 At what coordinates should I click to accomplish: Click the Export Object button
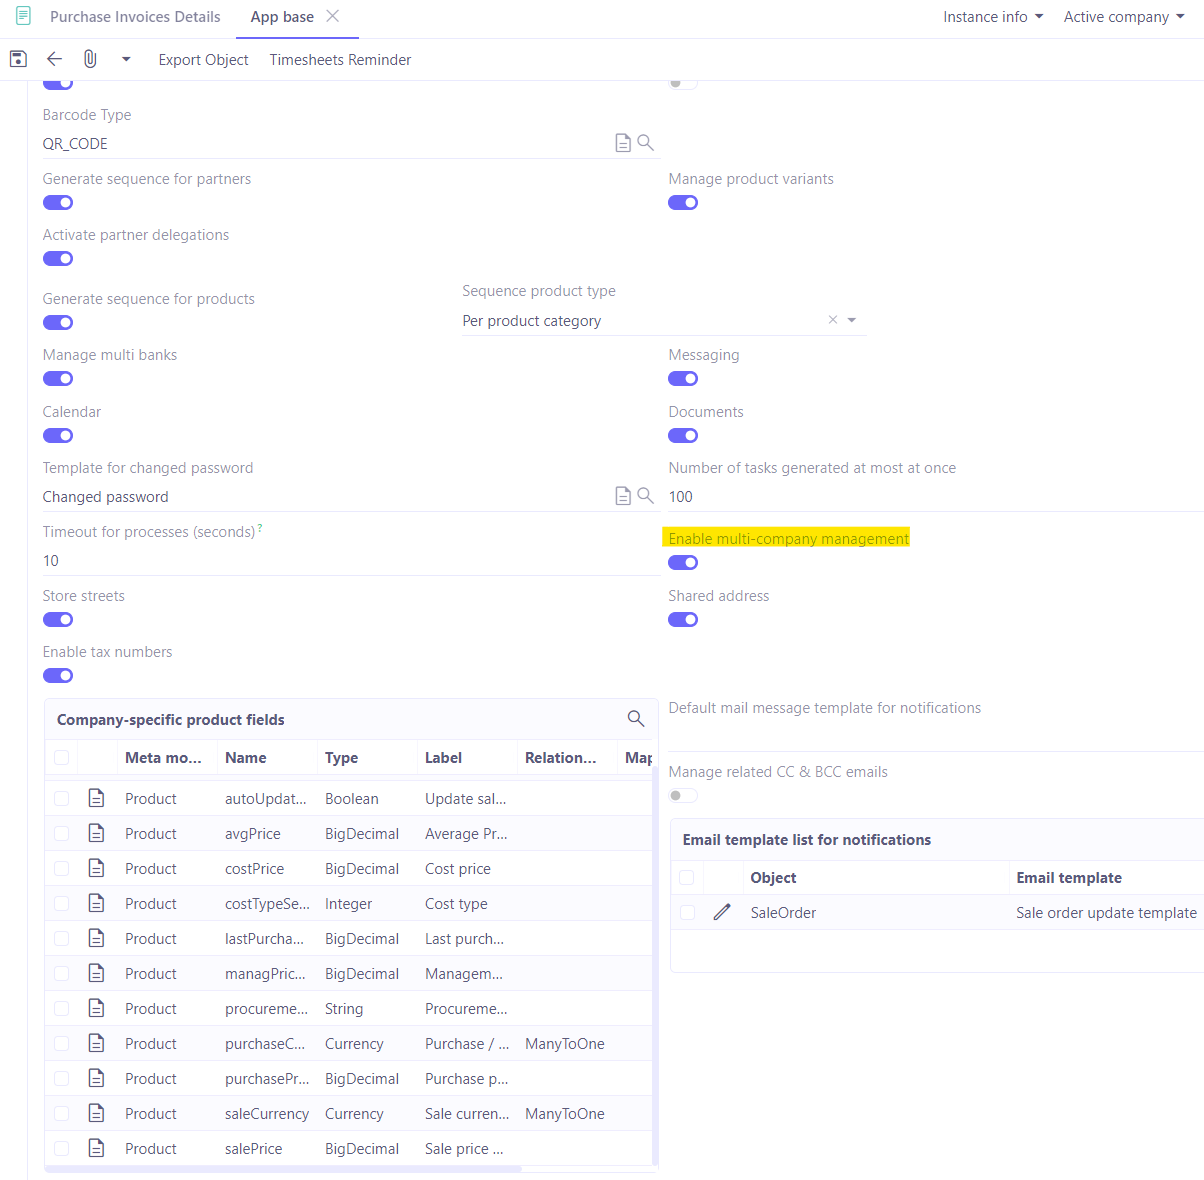click(203, 60)
